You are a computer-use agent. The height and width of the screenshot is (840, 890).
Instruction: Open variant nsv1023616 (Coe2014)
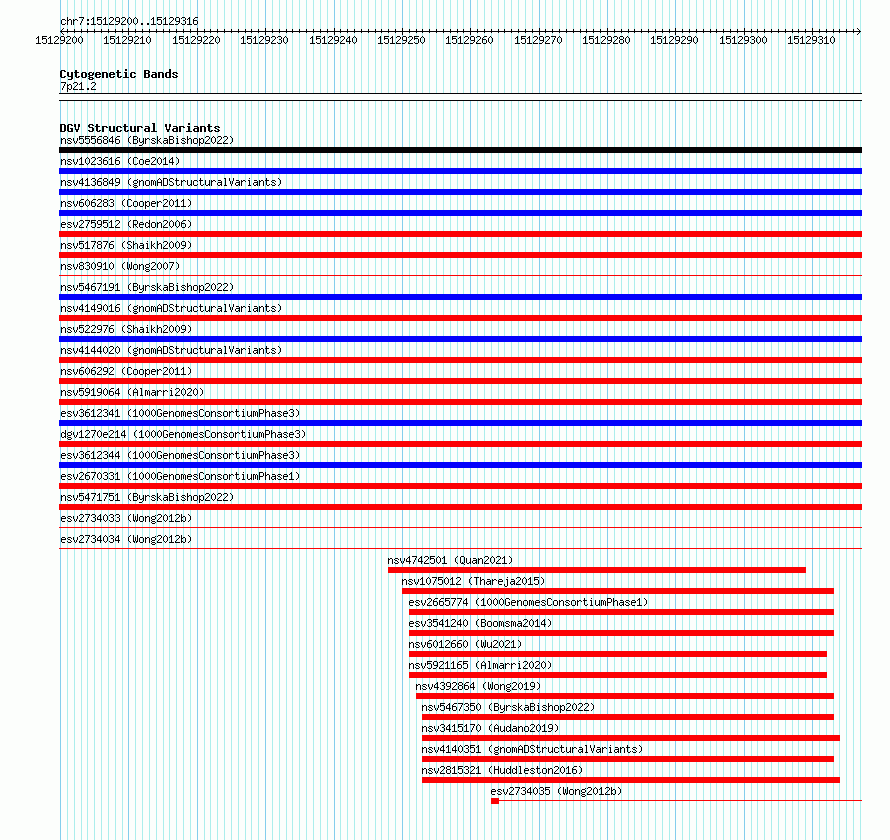coord(120,161)
